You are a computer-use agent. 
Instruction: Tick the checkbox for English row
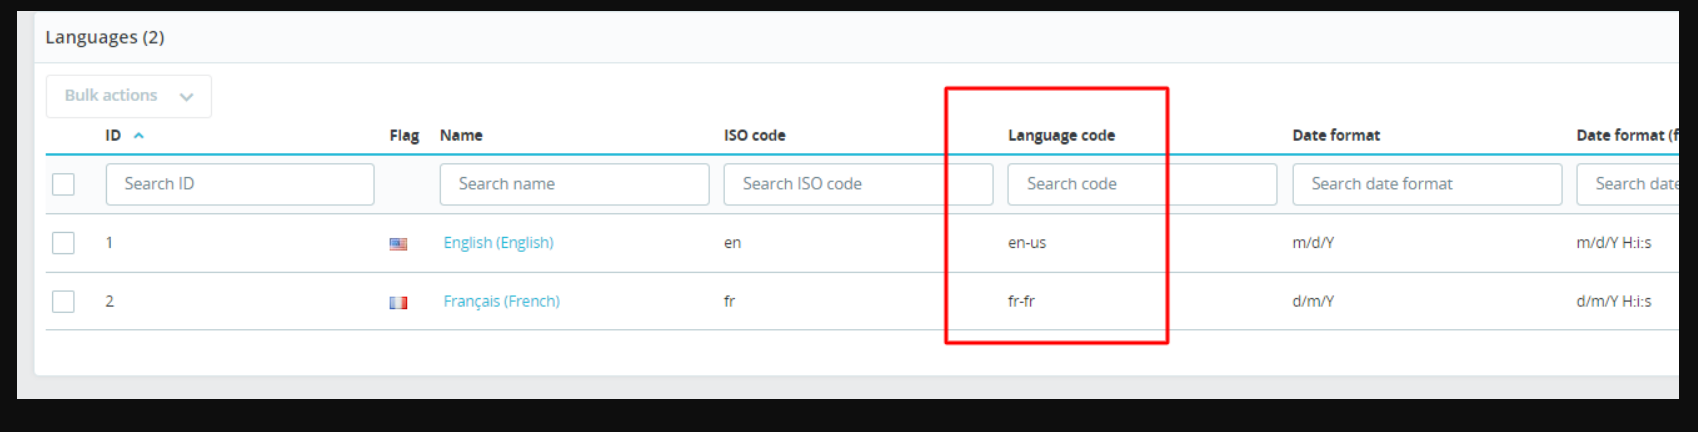[x=63, y=242]
